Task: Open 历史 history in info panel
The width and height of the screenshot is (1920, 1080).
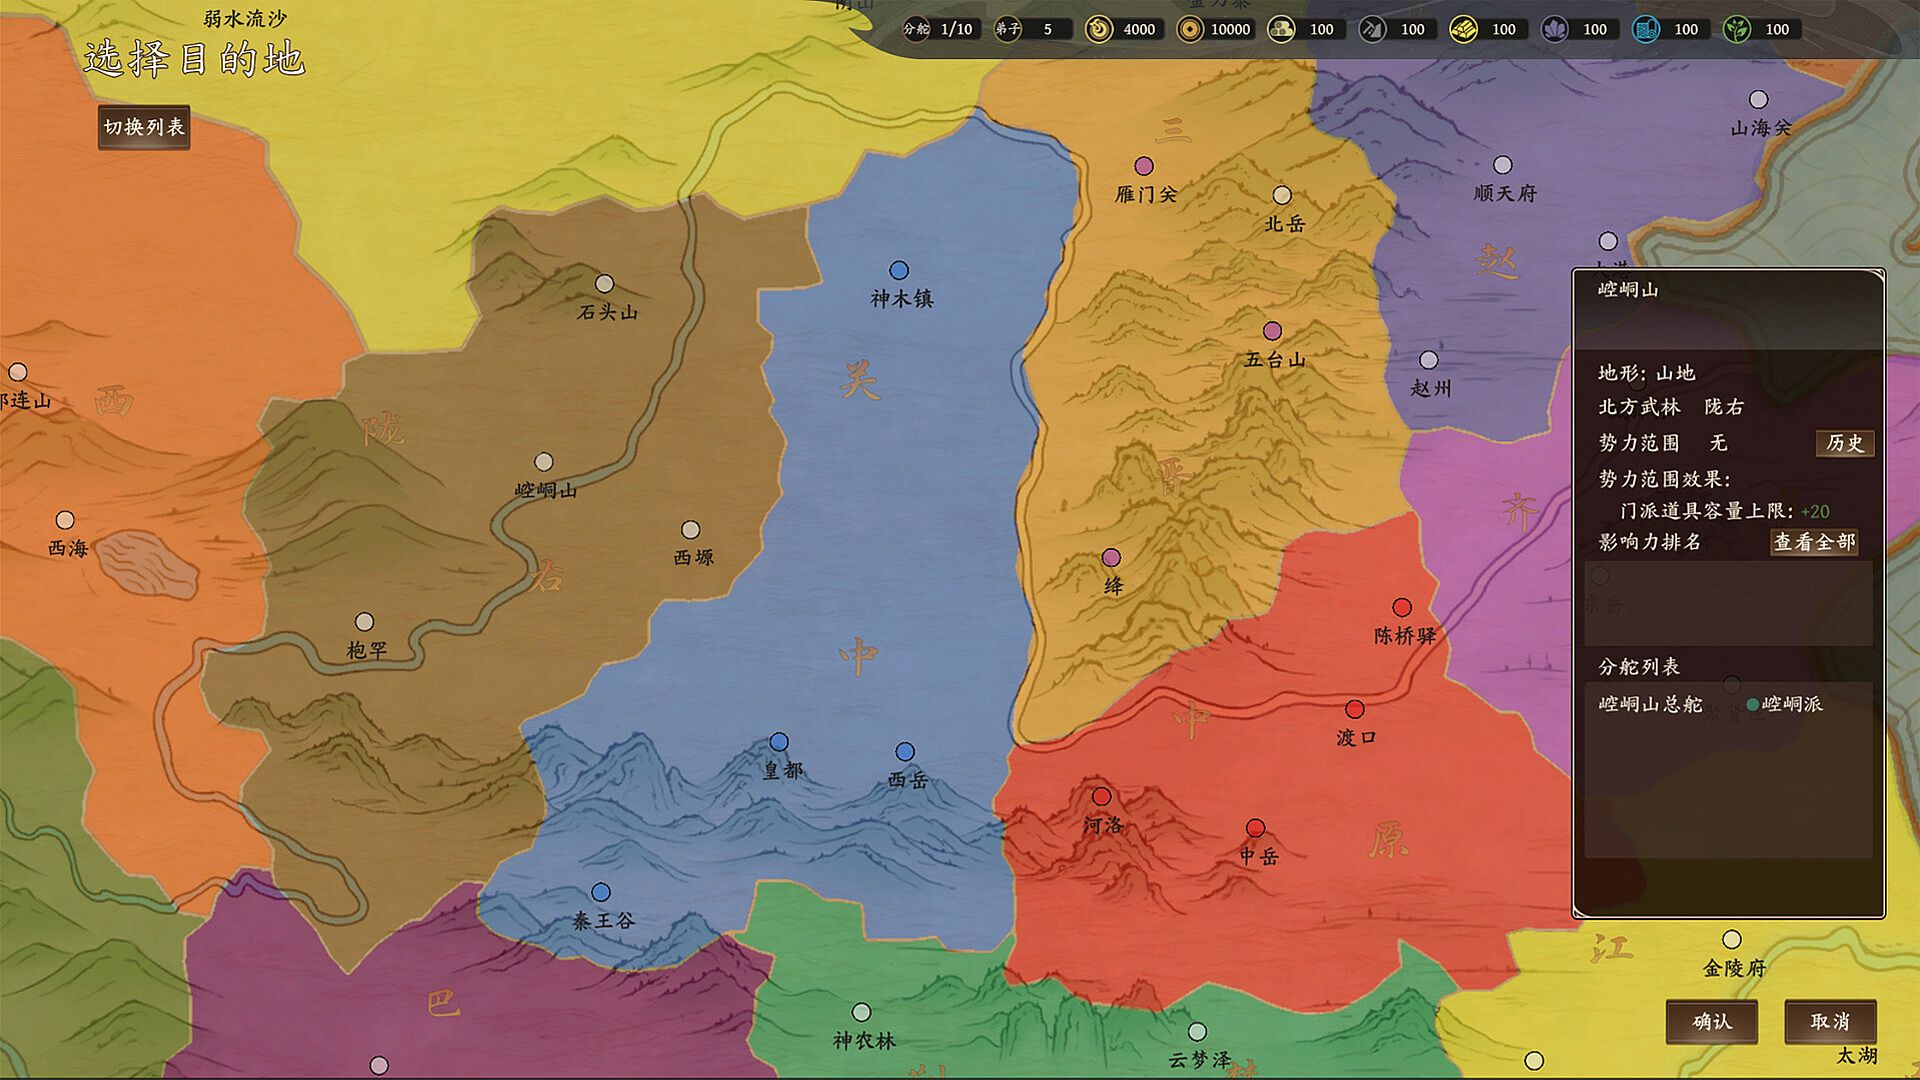Action: [x=1844, y=443]
